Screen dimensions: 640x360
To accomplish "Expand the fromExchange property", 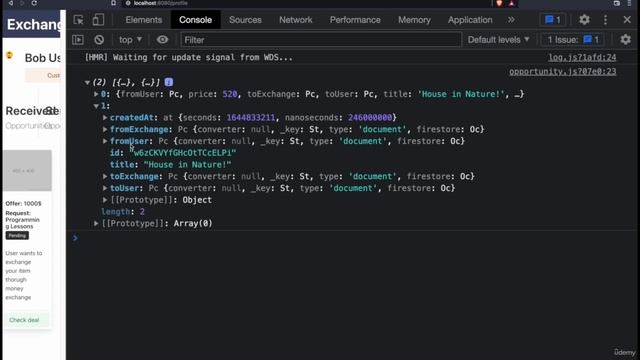I will click(x=105, y=129).
